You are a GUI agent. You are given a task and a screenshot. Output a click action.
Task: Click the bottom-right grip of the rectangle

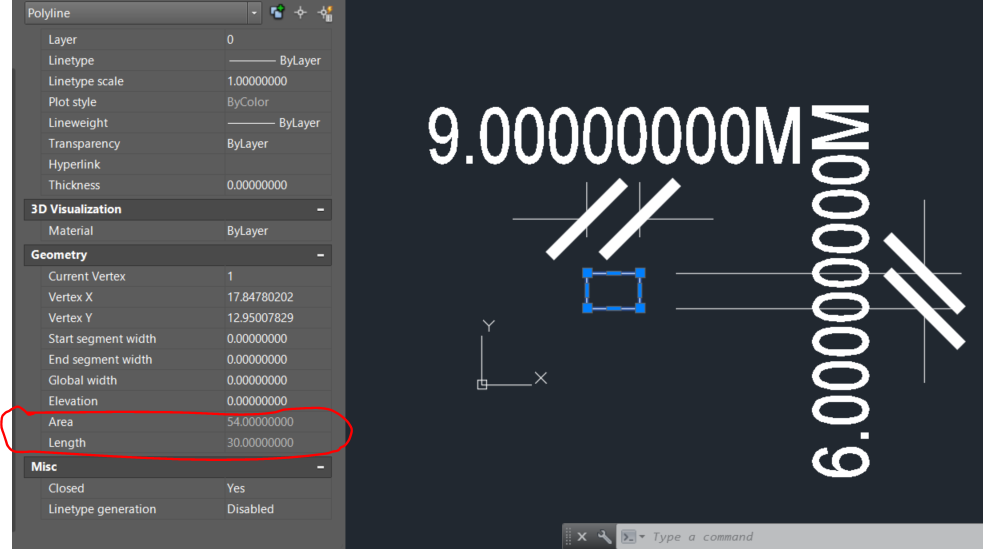640,308
